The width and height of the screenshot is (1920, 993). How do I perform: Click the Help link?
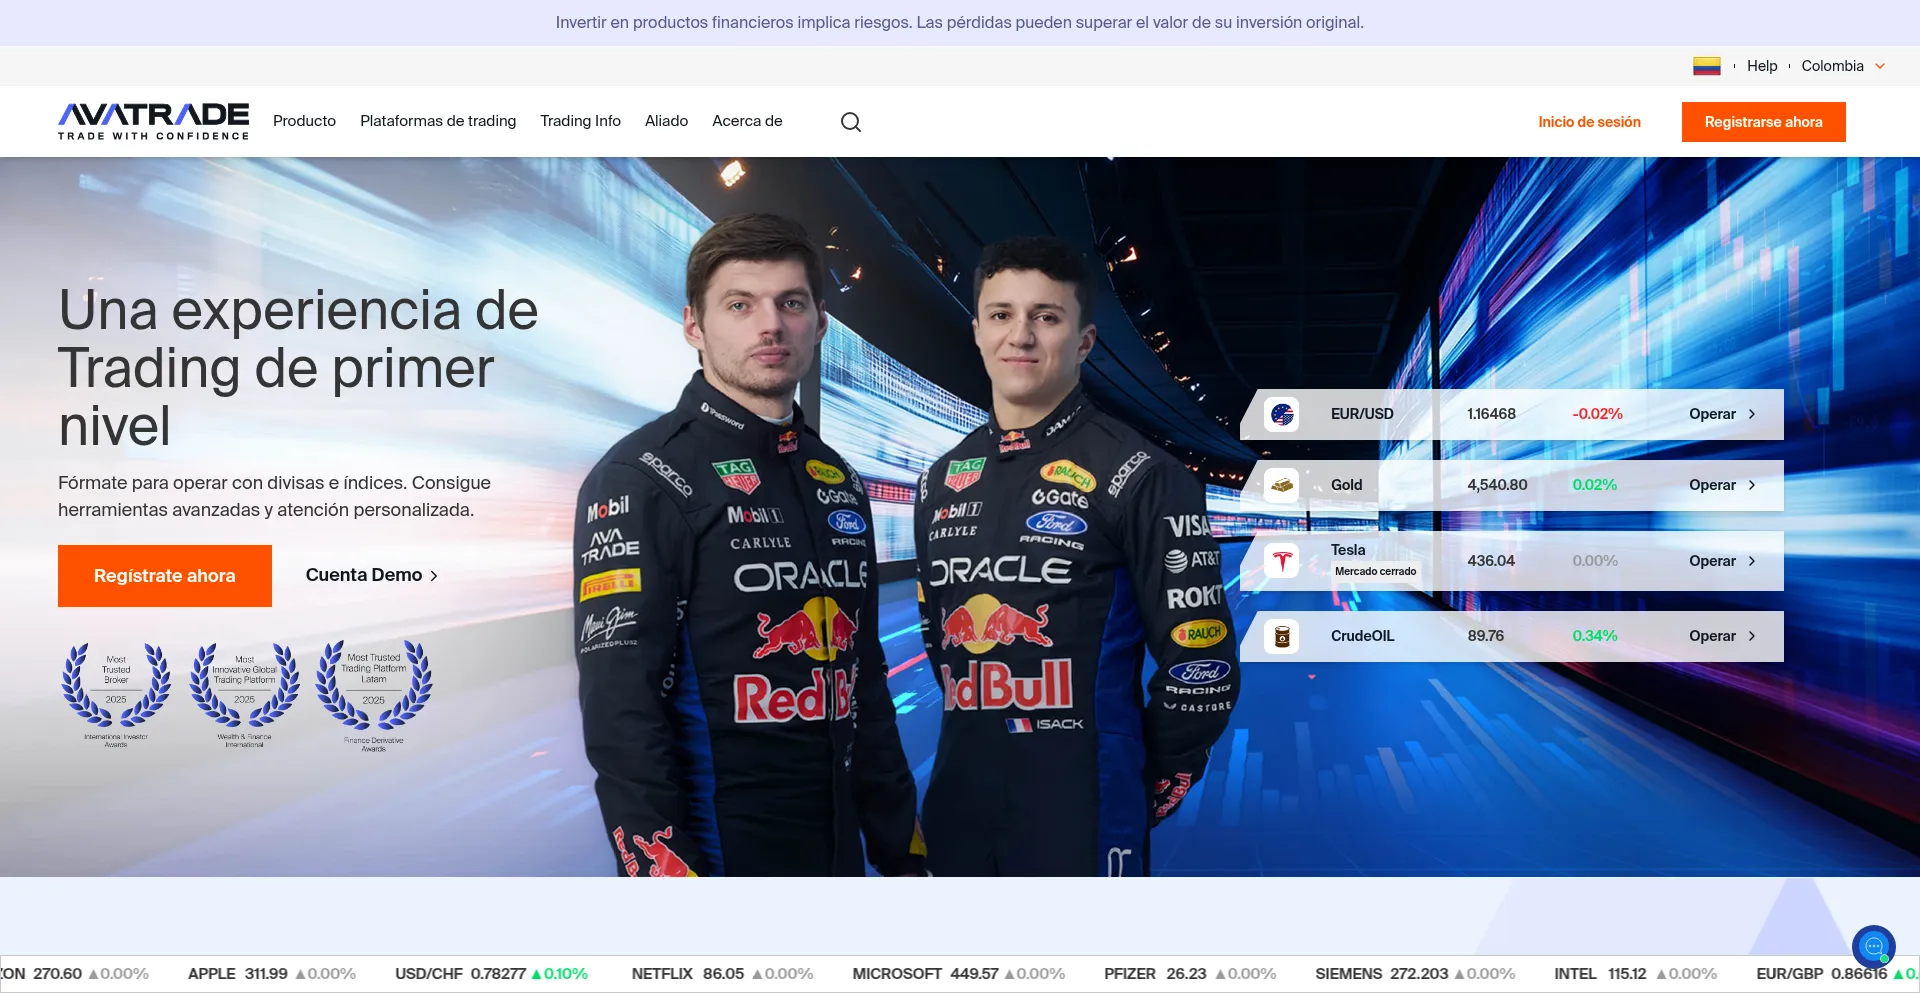point(1762,66)
